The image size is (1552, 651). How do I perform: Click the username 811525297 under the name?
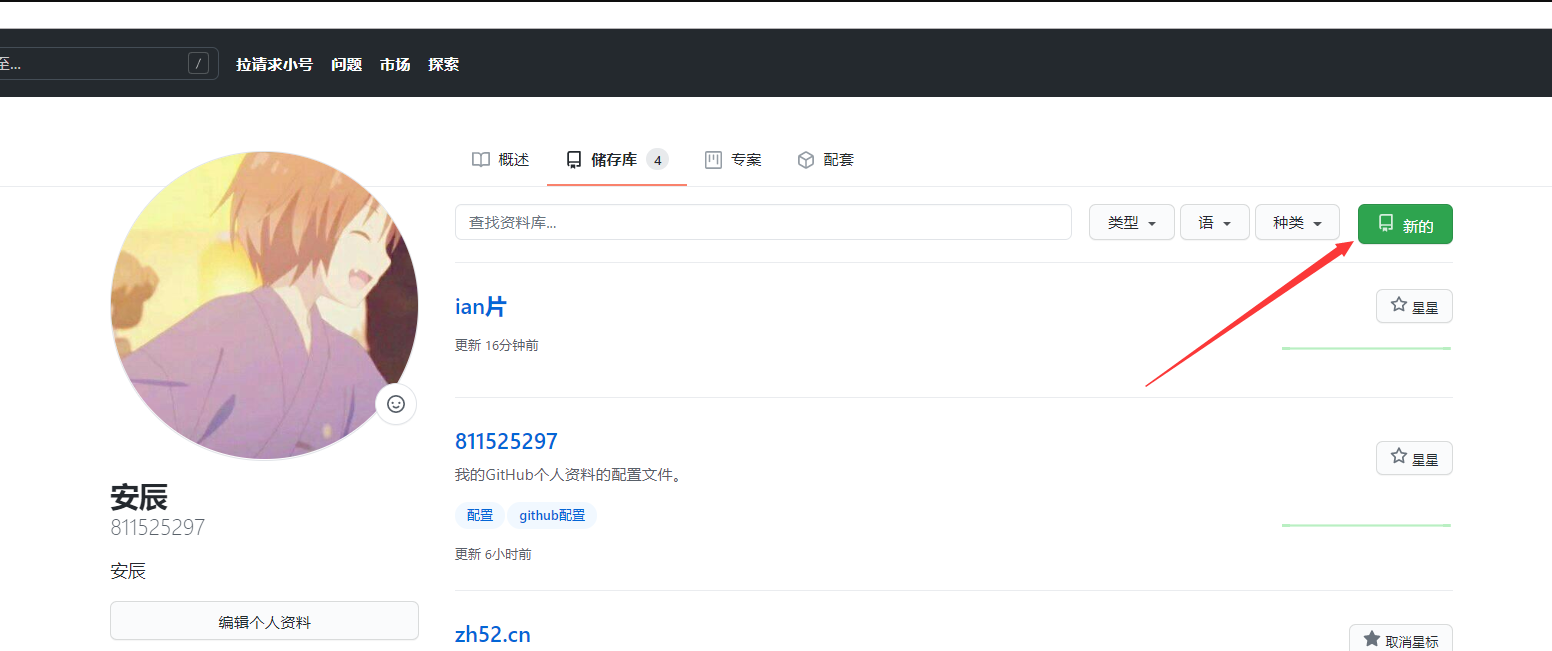pos(158,527)
